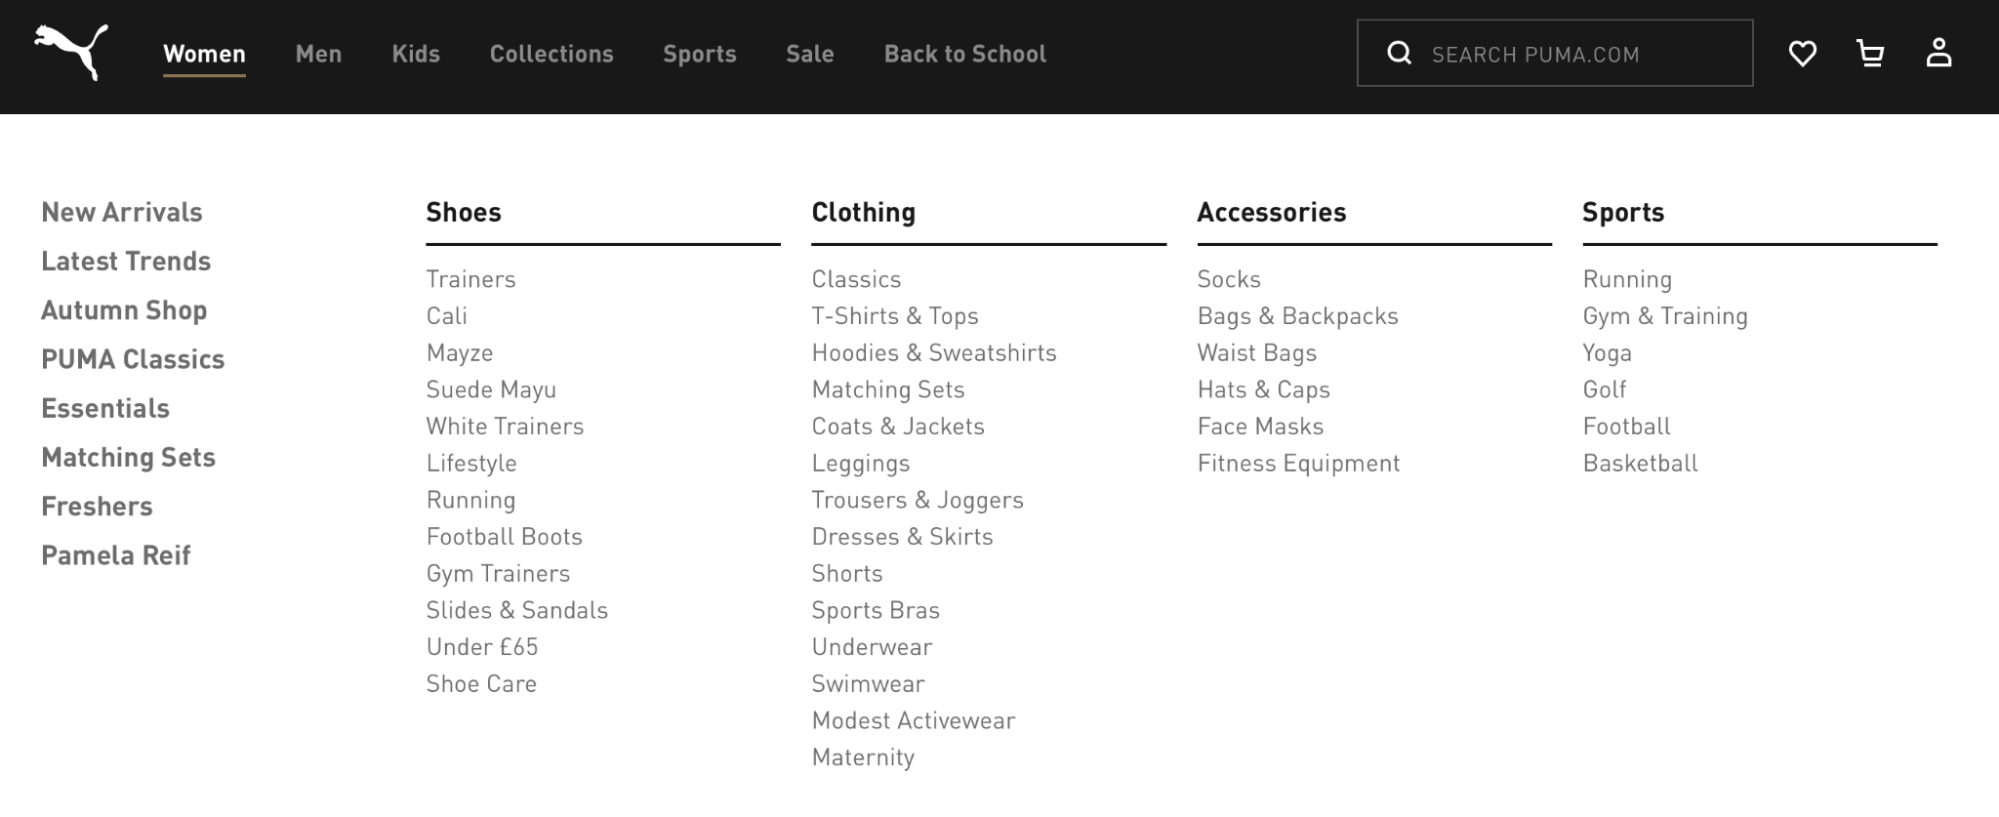Image resolution: width=1999 pixels, height=817 pixels.
Task: Select White Trainers under Shoes
Action: [505, 426]
